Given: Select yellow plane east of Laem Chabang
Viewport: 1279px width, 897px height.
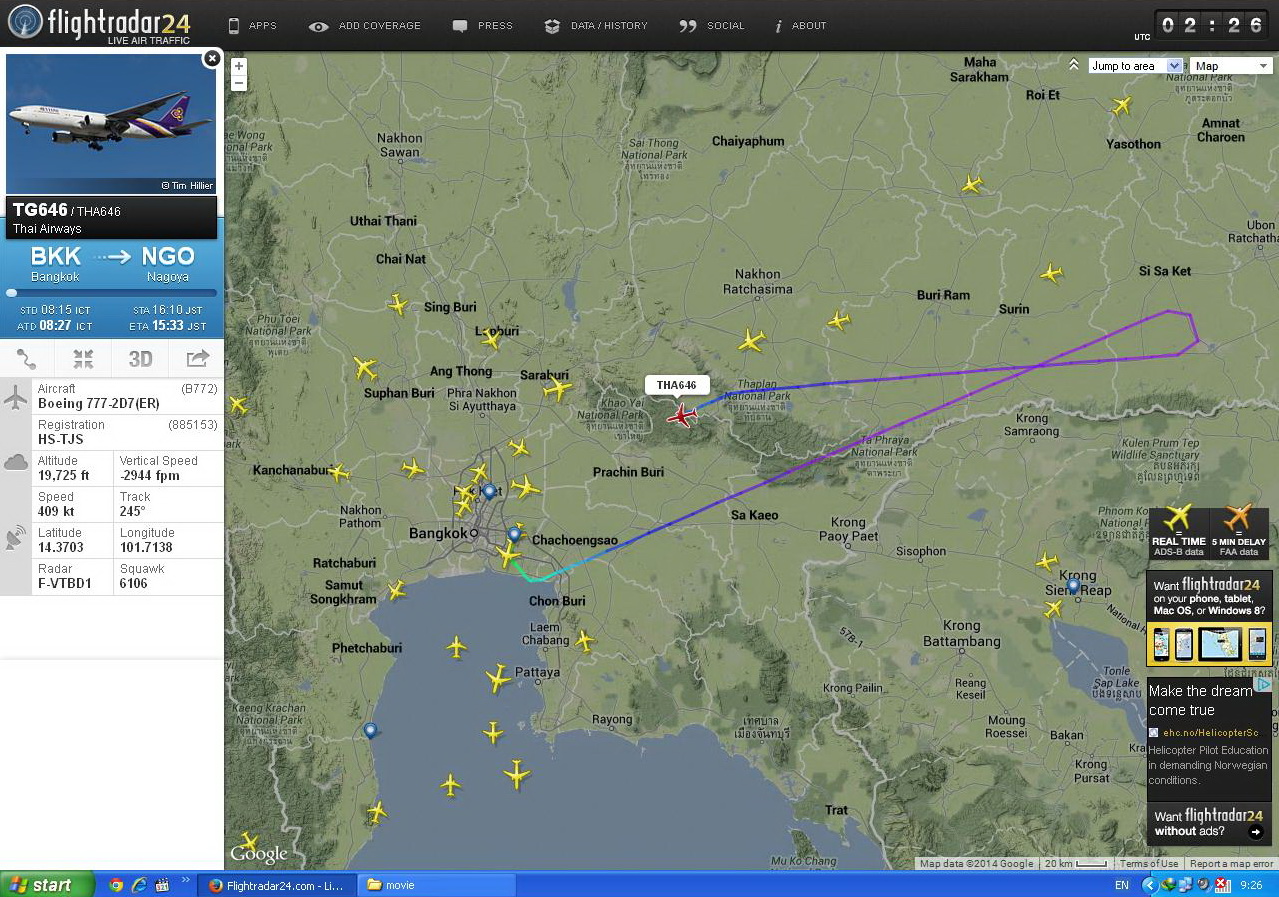Looking at the screenshot, I should point(584,641).
